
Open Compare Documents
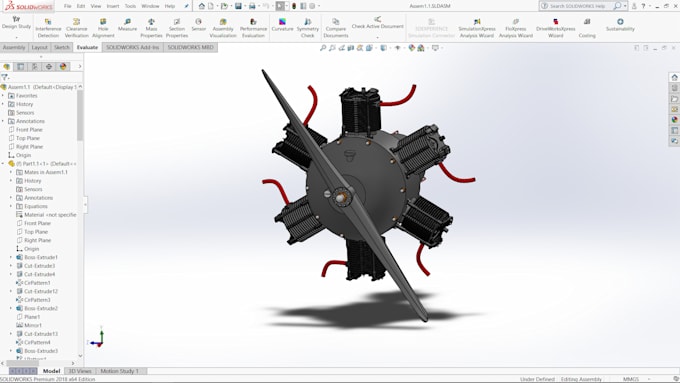336,28
